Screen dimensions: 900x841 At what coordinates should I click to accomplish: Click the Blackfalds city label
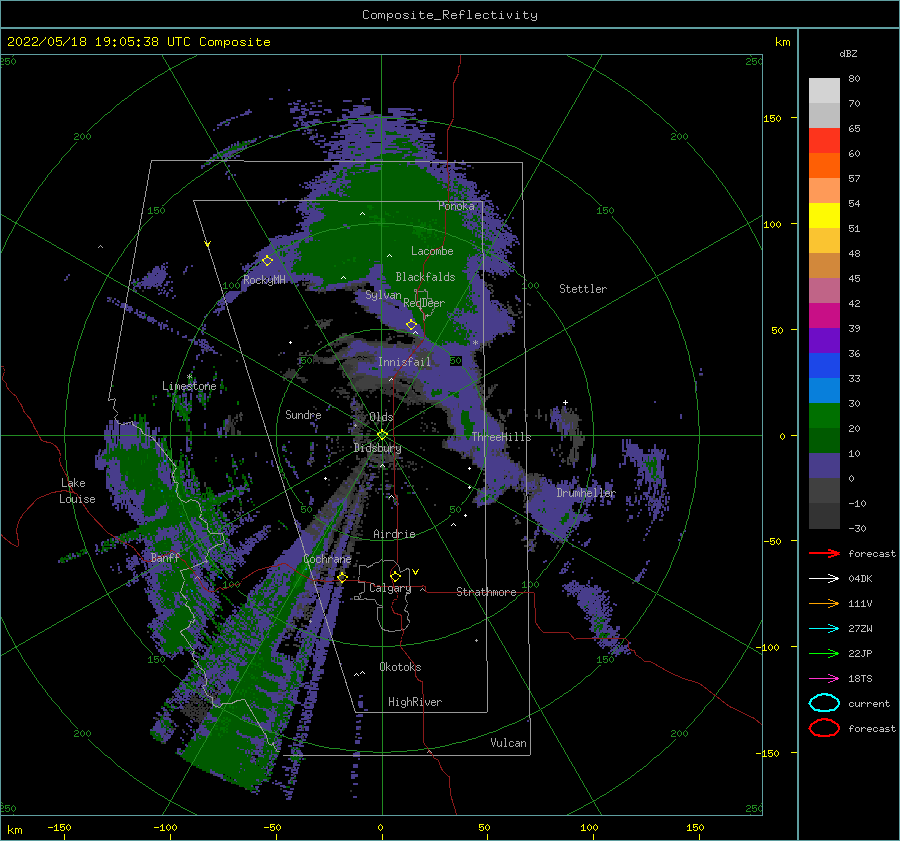[x=425, y=277]
